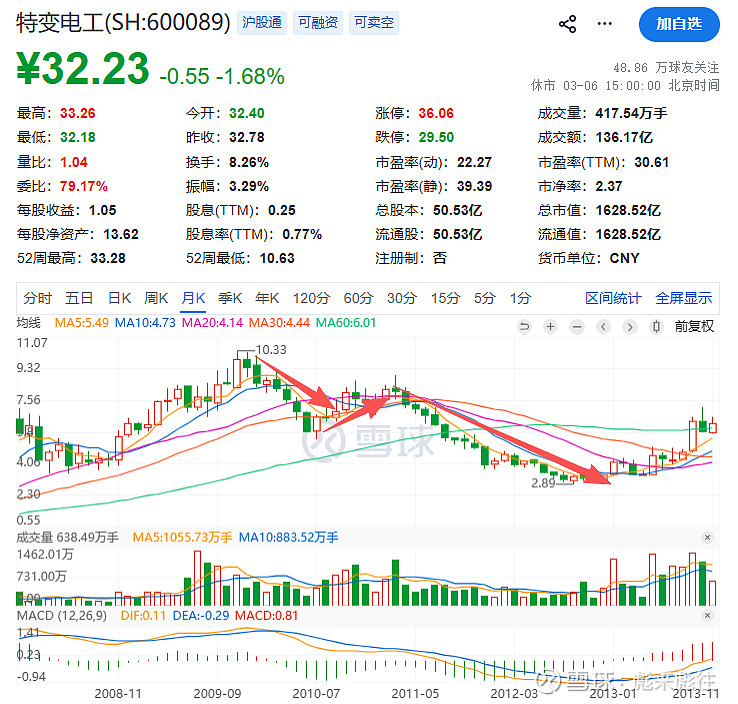This screenshot has width=738, height=704.
Task: Click the DIF:0.11 MACD legend value
Action: click(143, 616)
